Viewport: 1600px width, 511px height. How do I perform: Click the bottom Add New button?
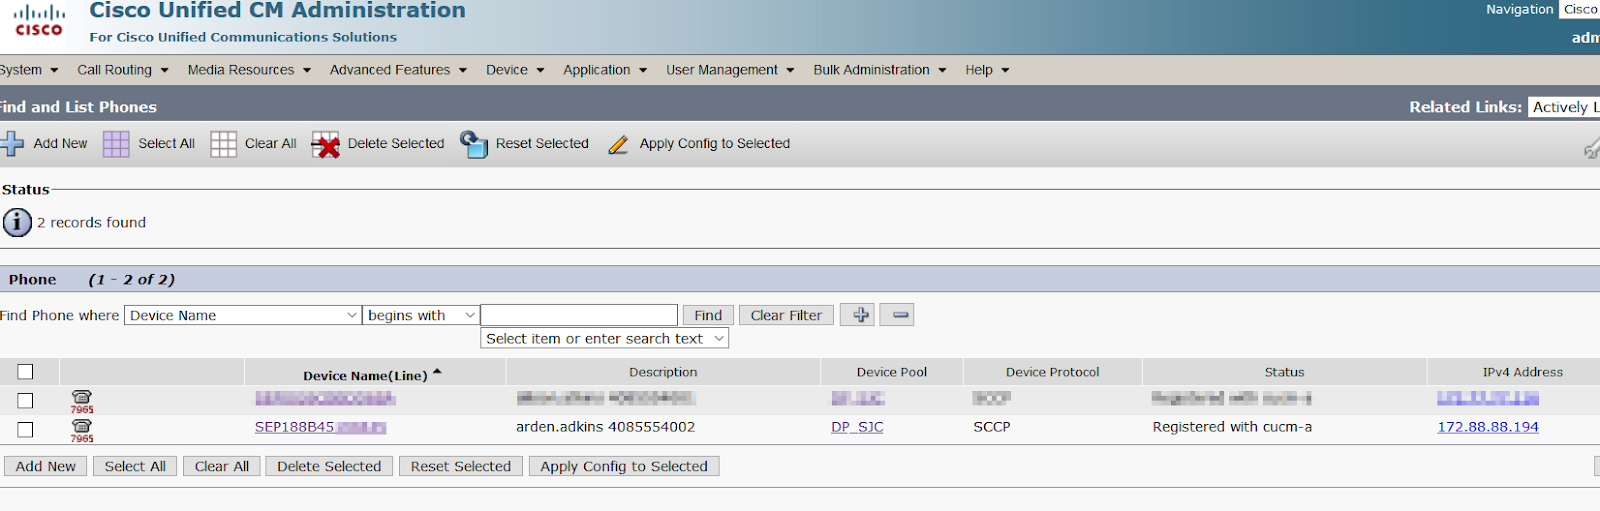pyautogui.click(x=46, y=466)
